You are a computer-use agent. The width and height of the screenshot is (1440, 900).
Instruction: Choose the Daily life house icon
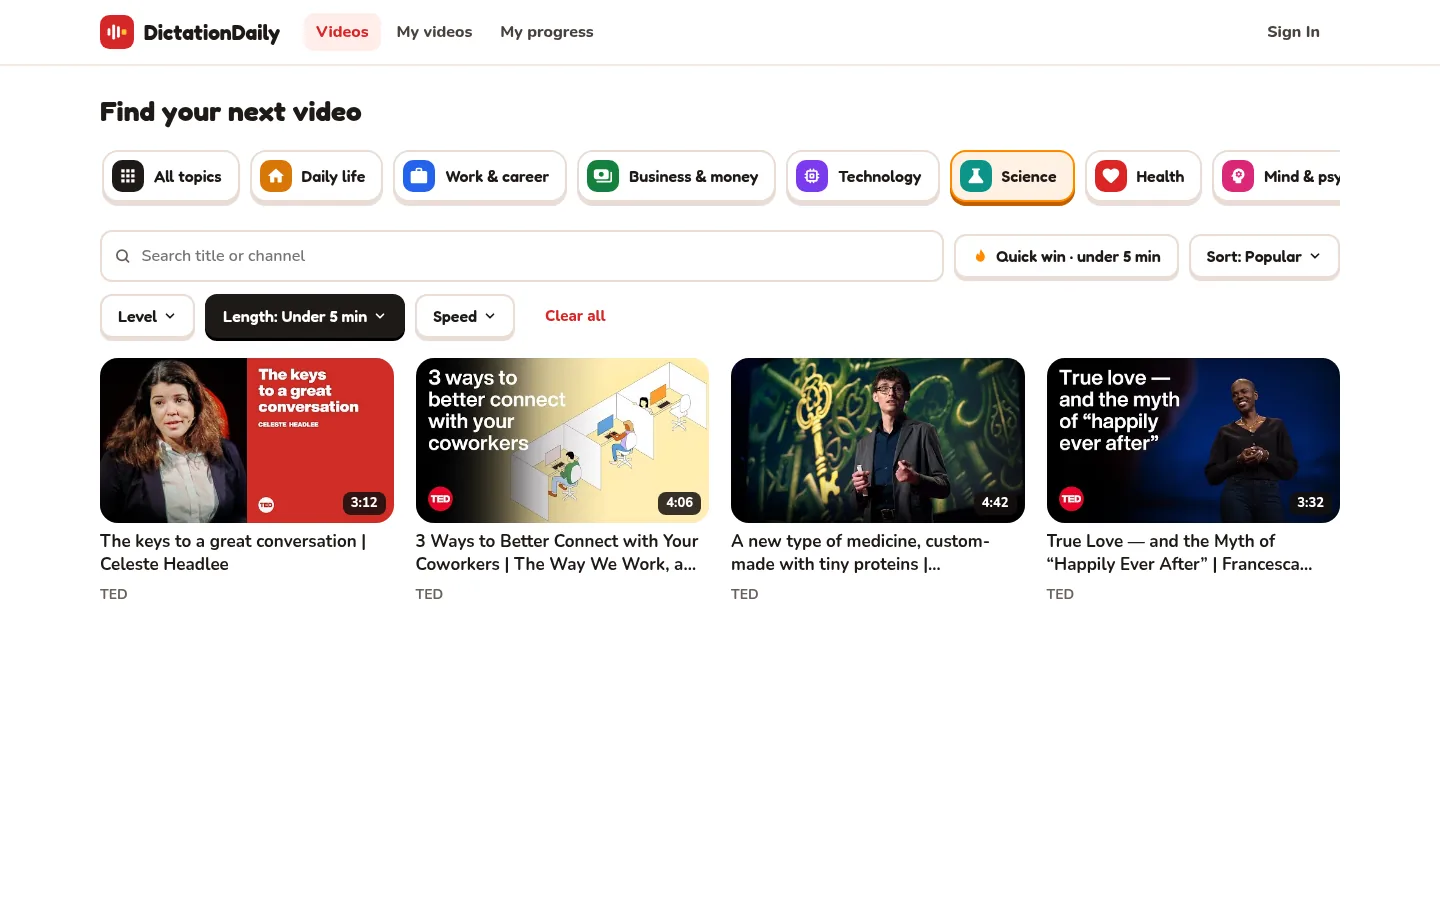[x=276, y=176]
